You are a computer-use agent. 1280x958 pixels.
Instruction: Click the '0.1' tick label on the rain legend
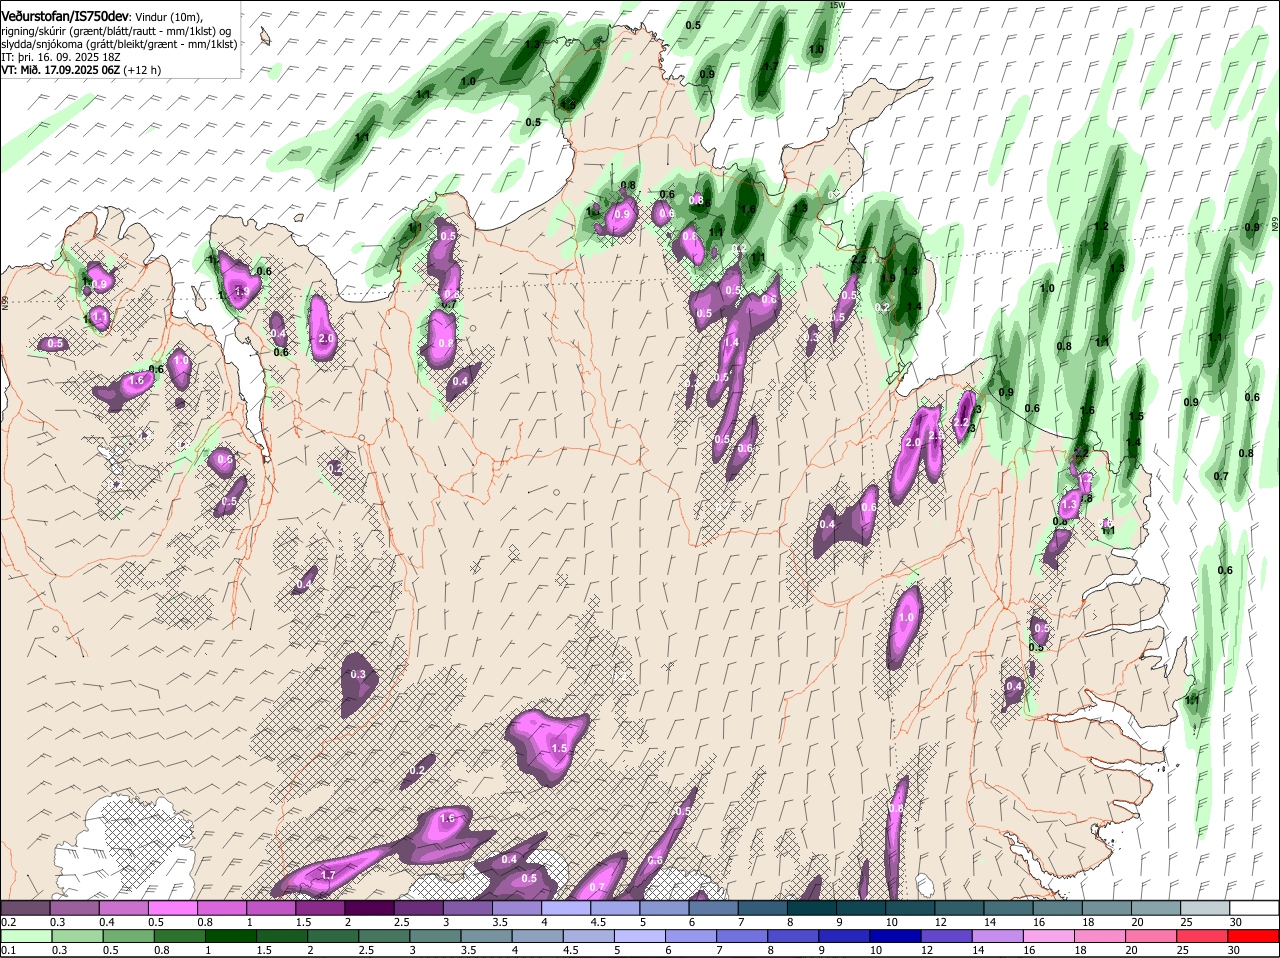8,950
